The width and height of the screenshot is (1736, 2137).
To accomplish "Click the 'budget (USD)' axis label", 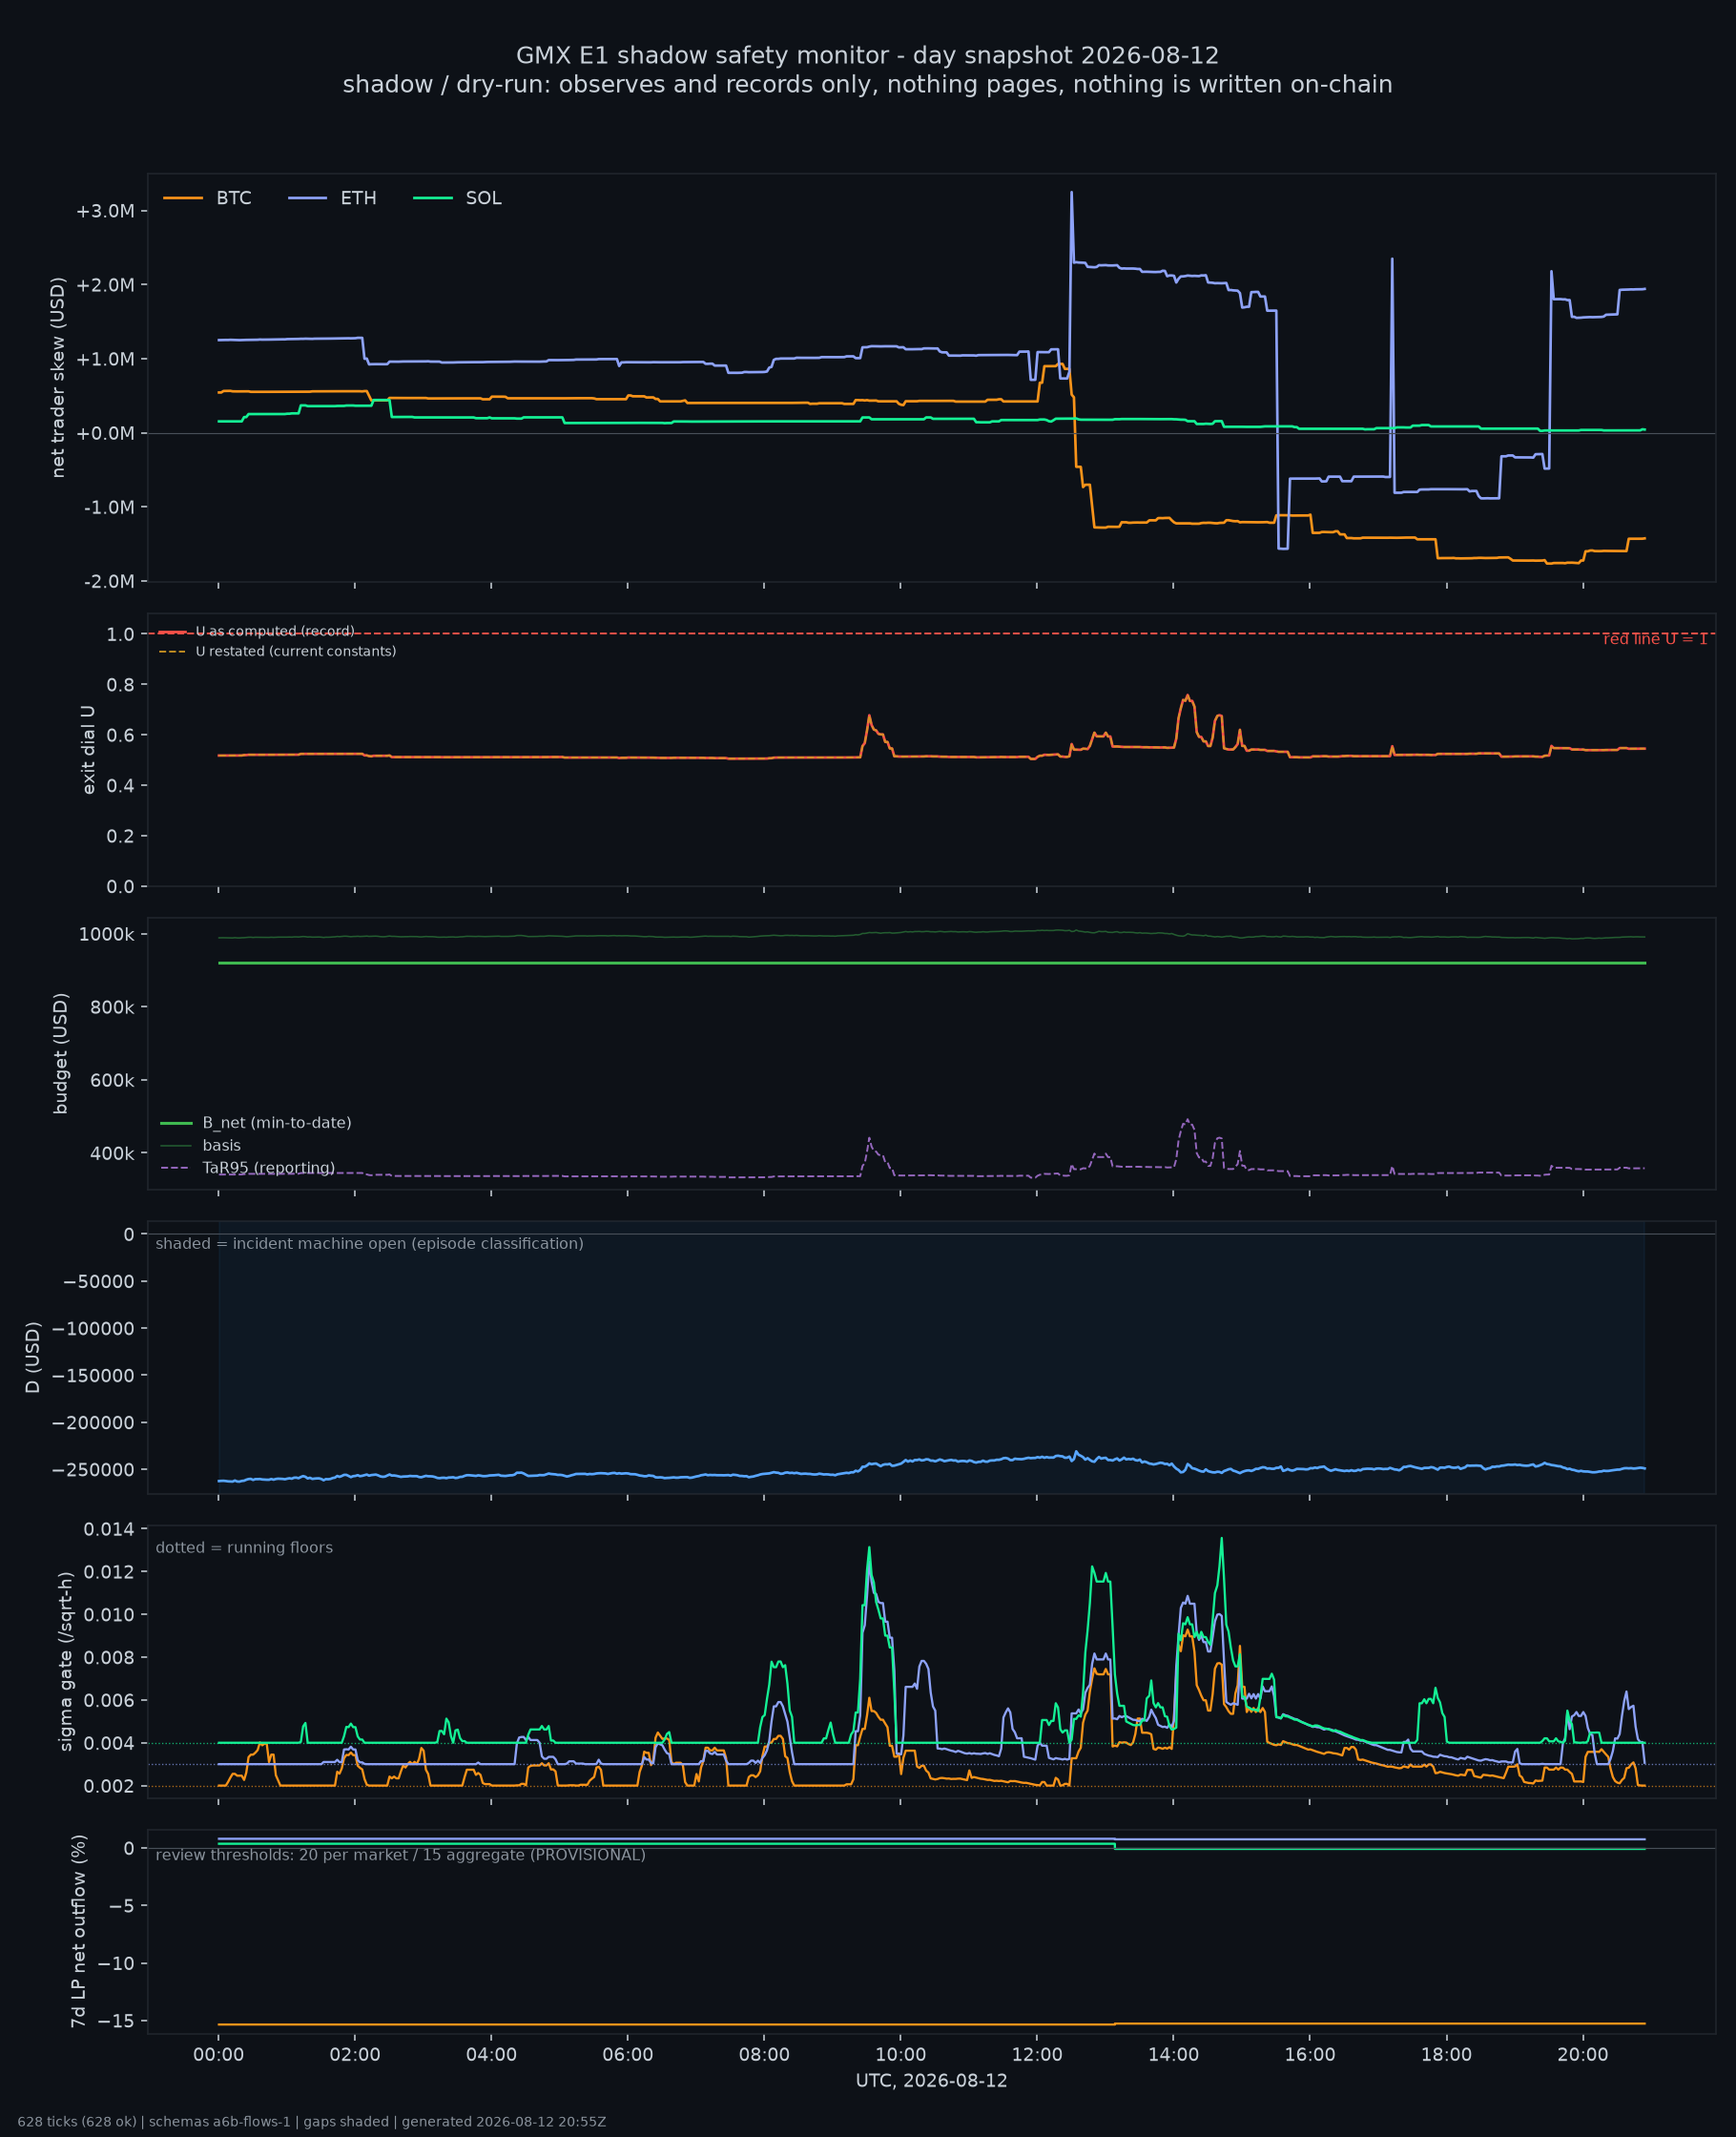I will [x=61, y=1053].
